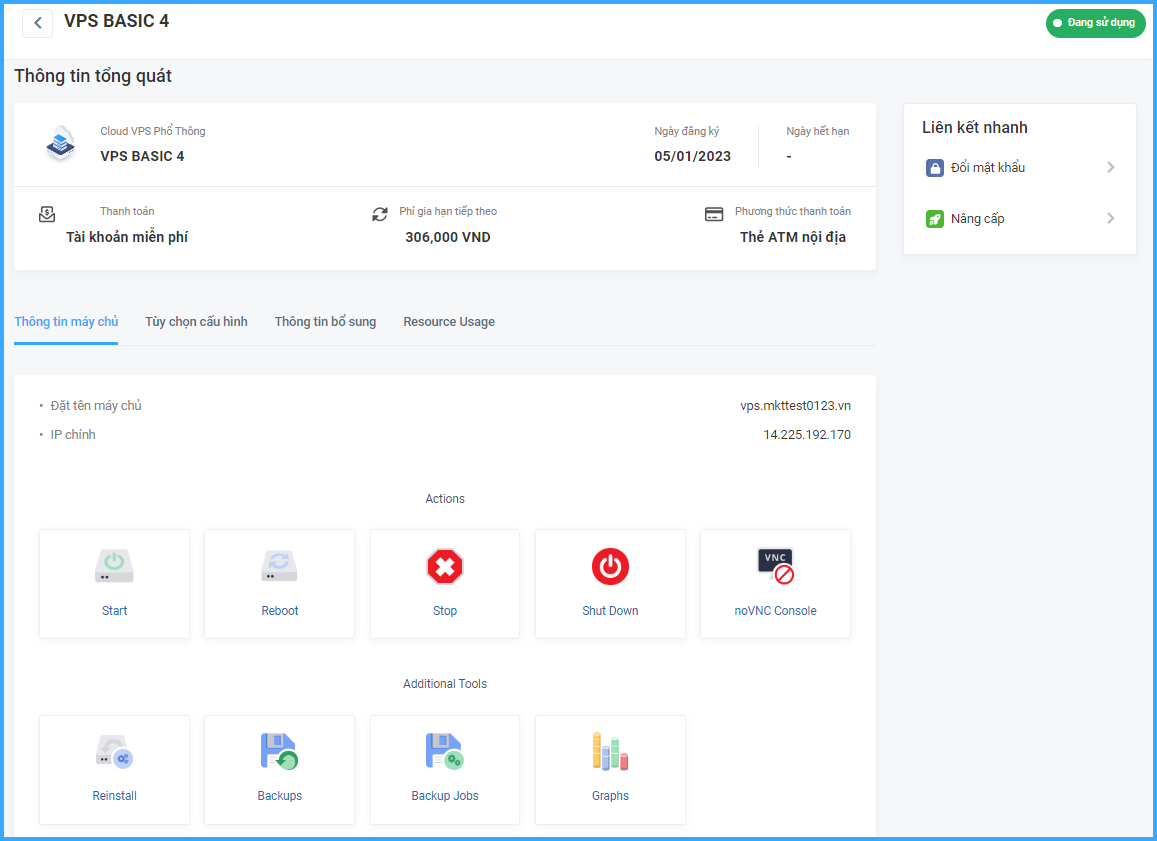The image size is (1157, 841).
Task: Click the Backups floppy disk icon
Action: coord(280,752)
